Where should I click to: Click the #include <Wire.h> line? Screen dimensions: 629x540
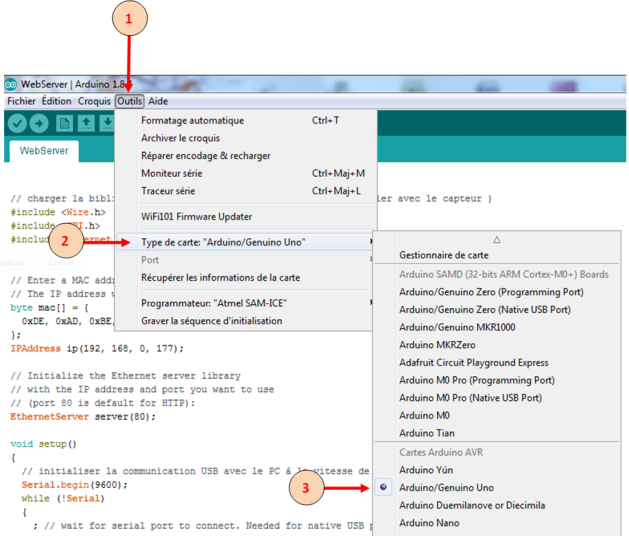[58, 212]
